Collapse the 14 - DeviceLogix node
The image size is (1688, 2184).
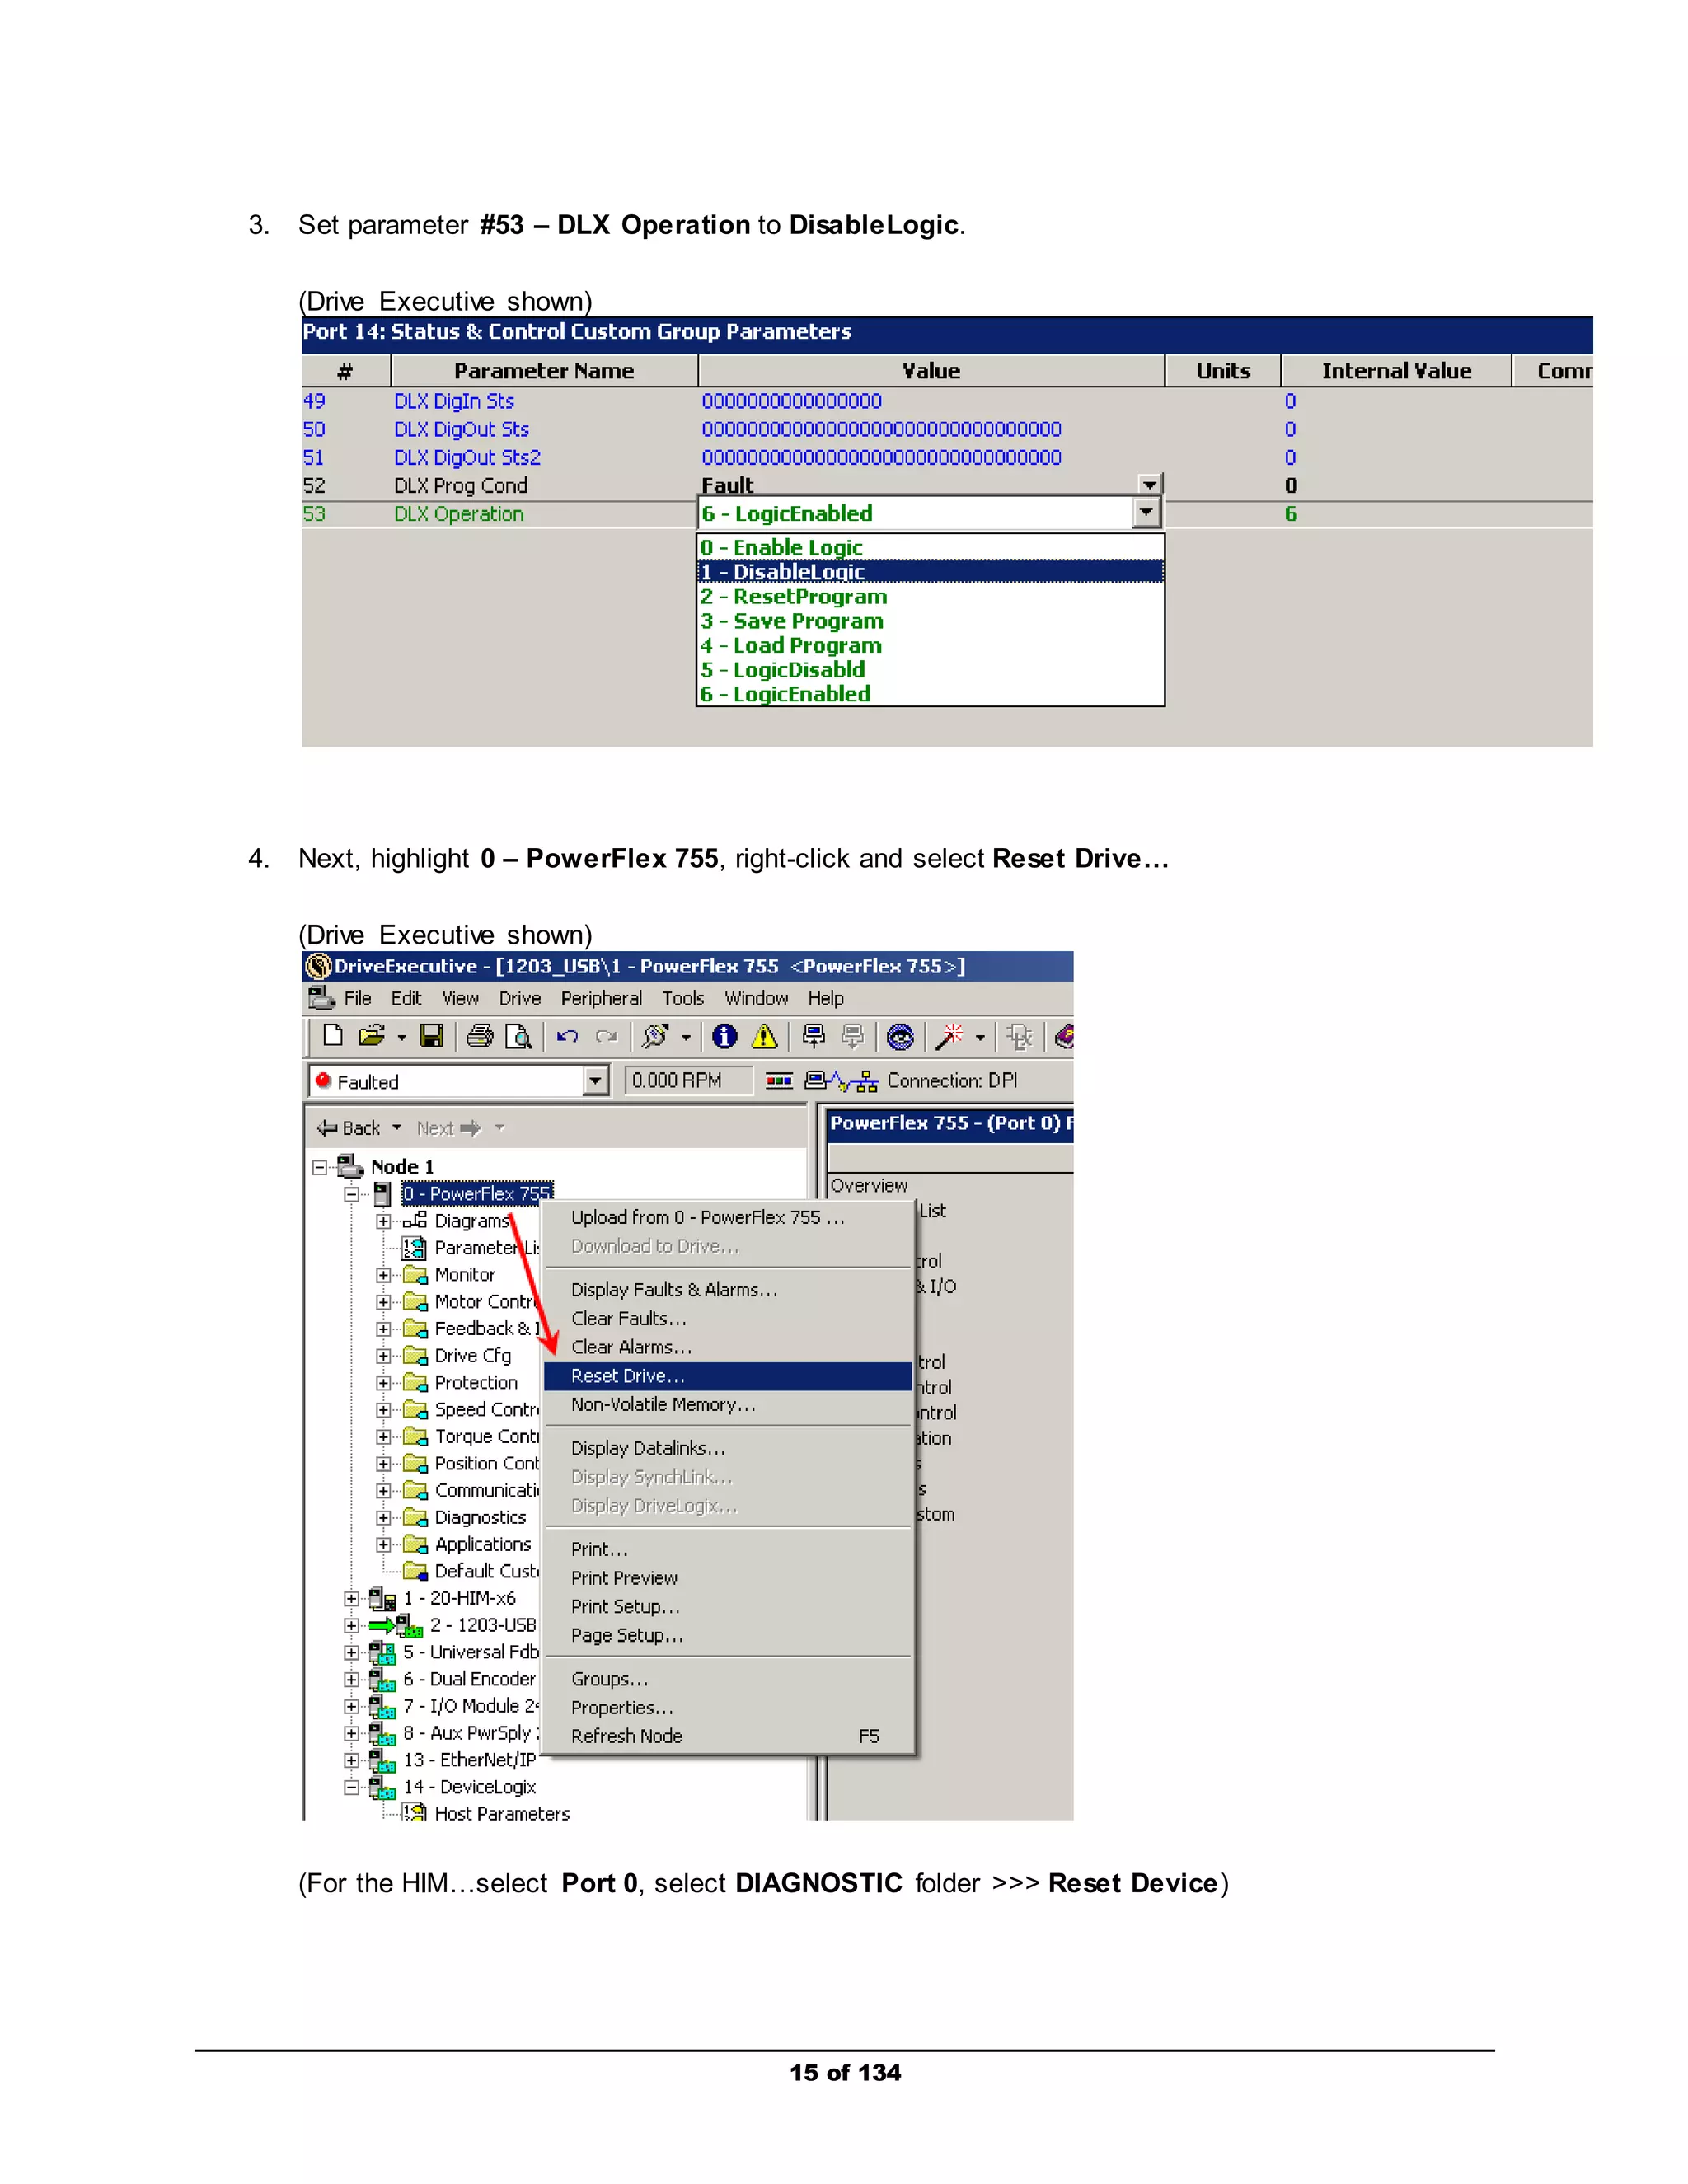click(351, 1787)
